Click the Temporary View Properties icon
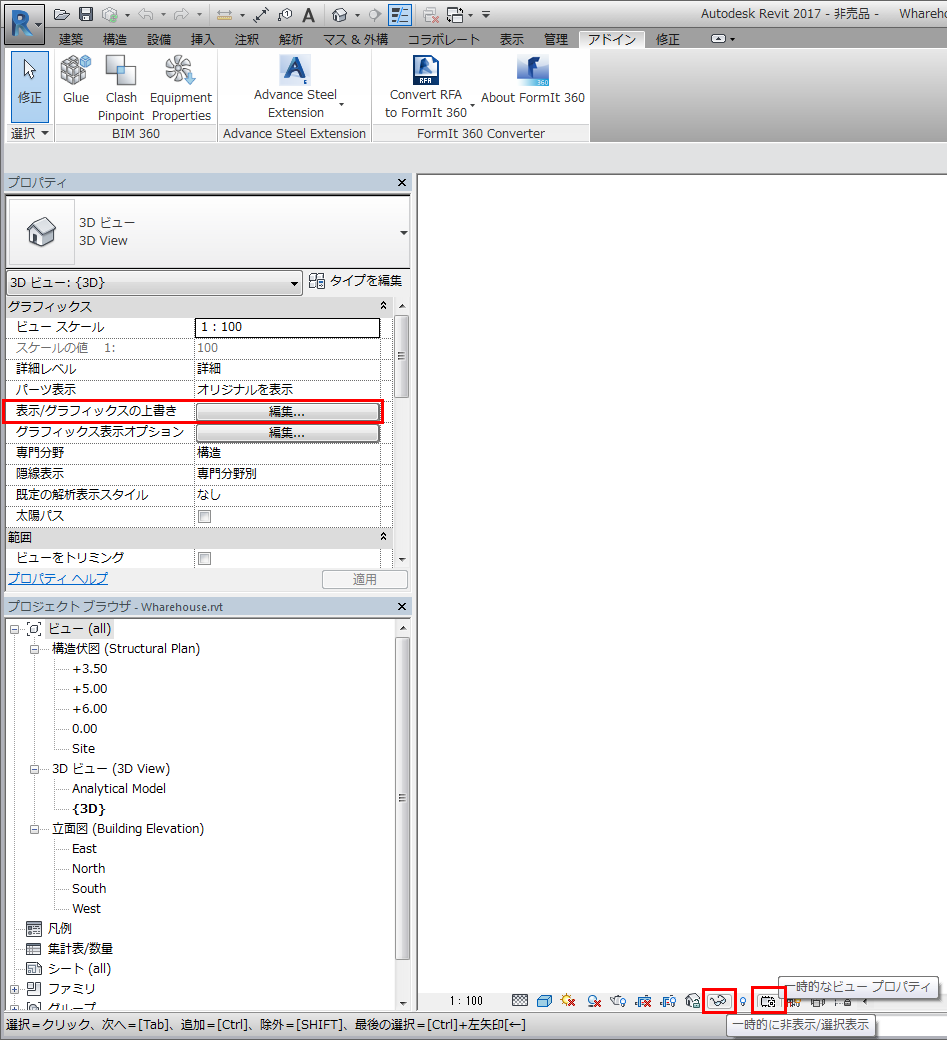 768,1002
